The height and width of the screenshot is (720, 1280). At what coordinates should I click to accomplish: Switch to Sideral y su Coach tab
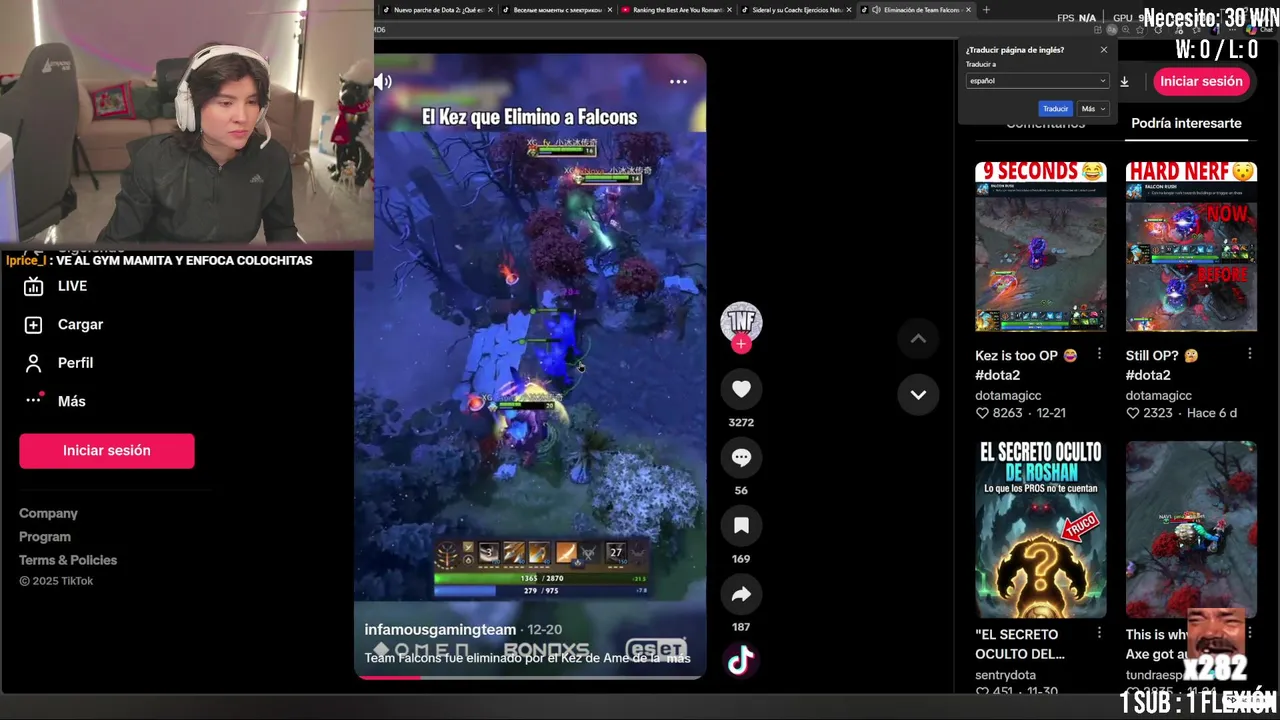coord(796,10)
